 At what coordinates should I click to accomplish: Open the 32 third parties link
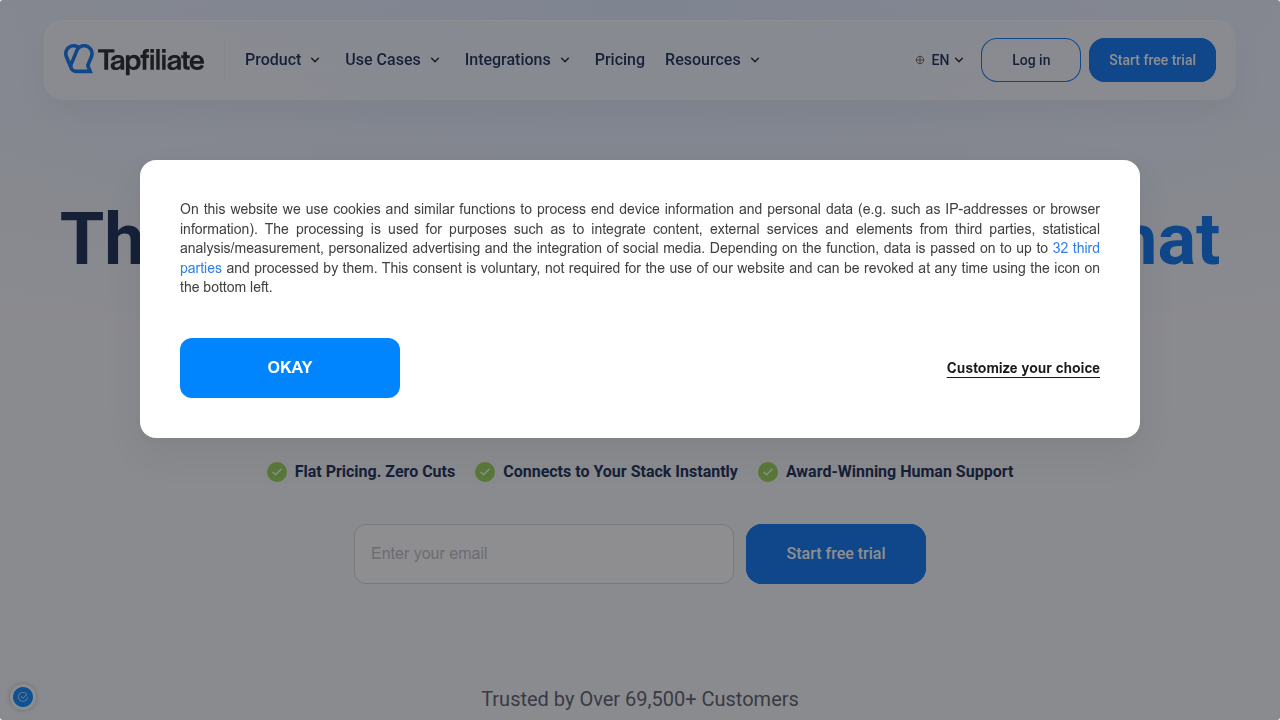click(x=1076, y=248)
